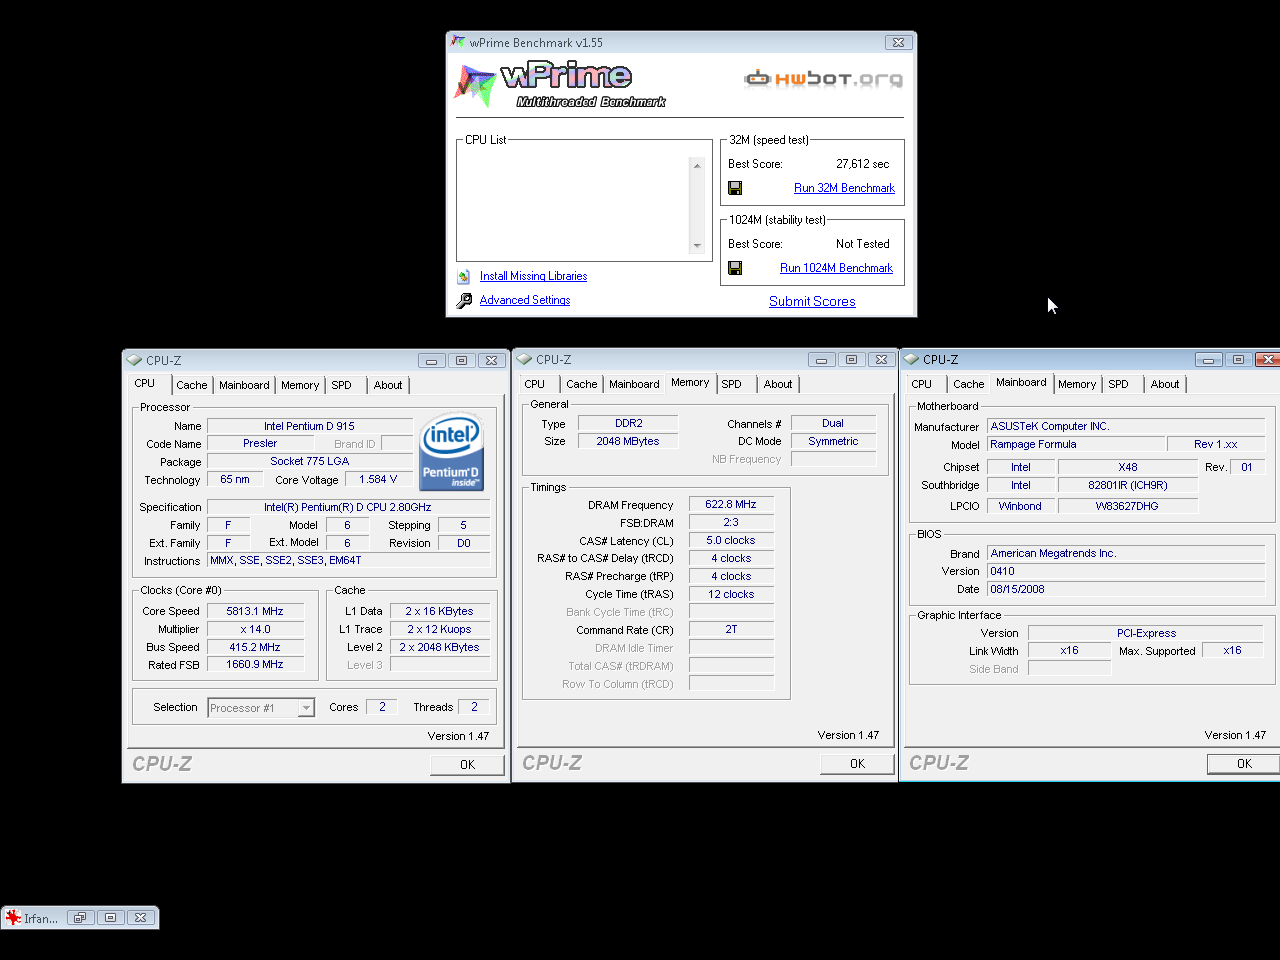1280x960 pixels.
Task: Click the Intel Pentium D 915 name field
Action: click(x=309, y=426)
